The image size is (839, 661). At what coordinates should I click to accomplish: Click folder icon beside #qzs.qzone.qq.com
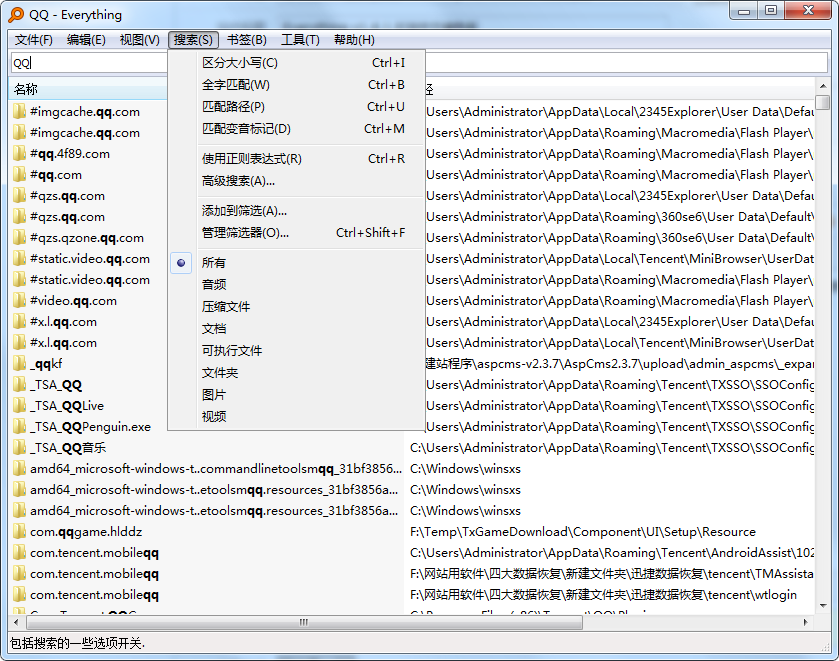click(x=19, y=238)
